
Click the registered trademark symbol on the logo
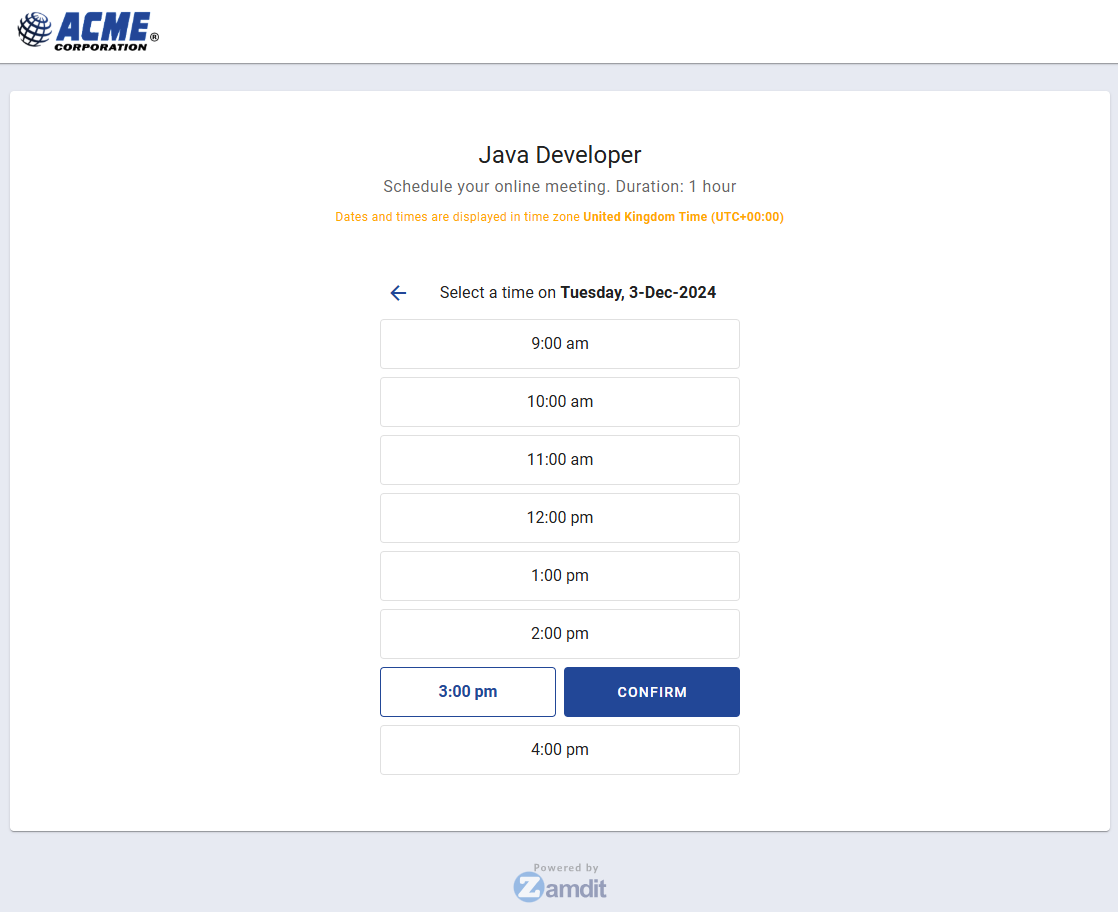tap(154, 38)
